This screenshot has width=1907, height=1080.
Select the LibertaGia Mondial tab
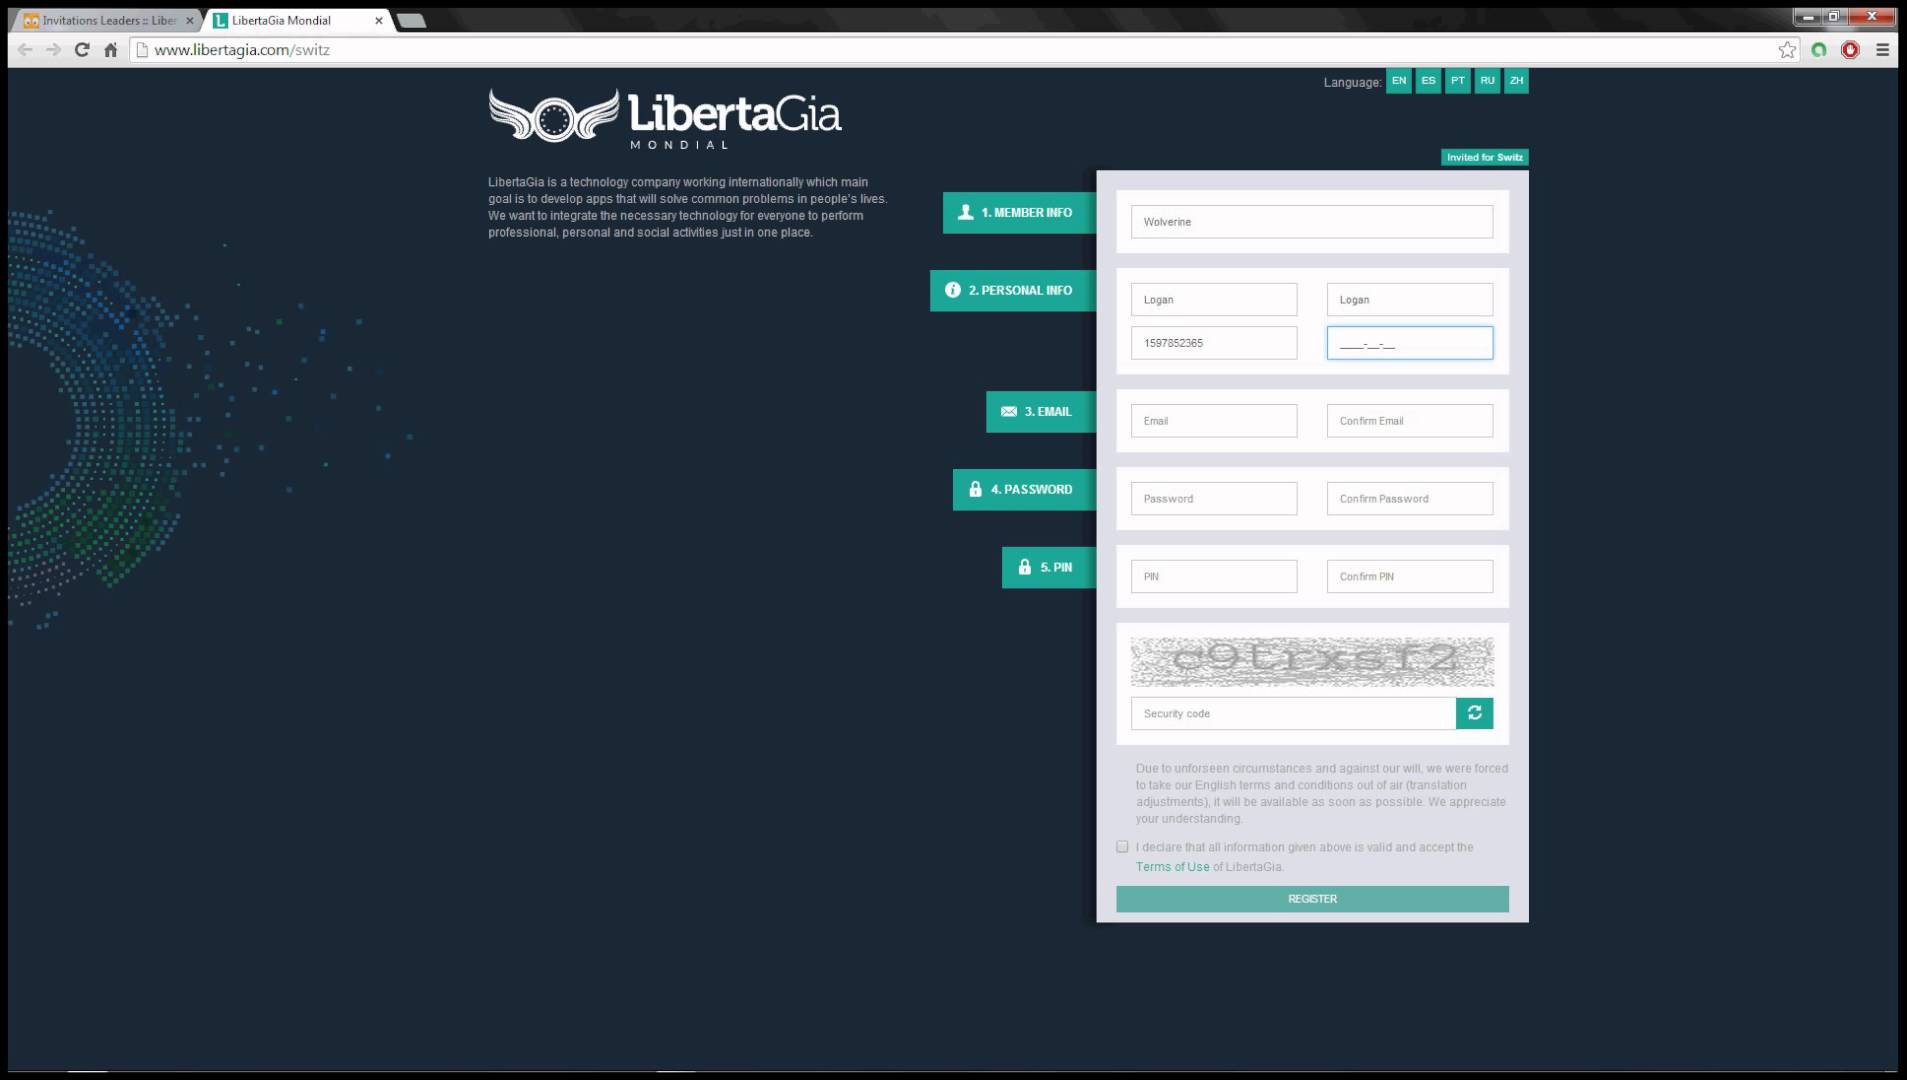click(x=298, y=20)
